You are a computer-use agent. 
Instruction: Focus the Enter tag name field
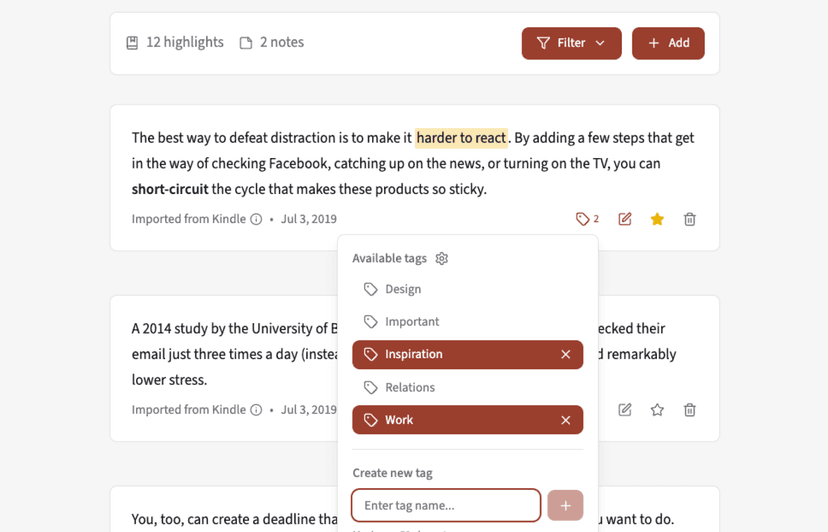pos(446,506)
